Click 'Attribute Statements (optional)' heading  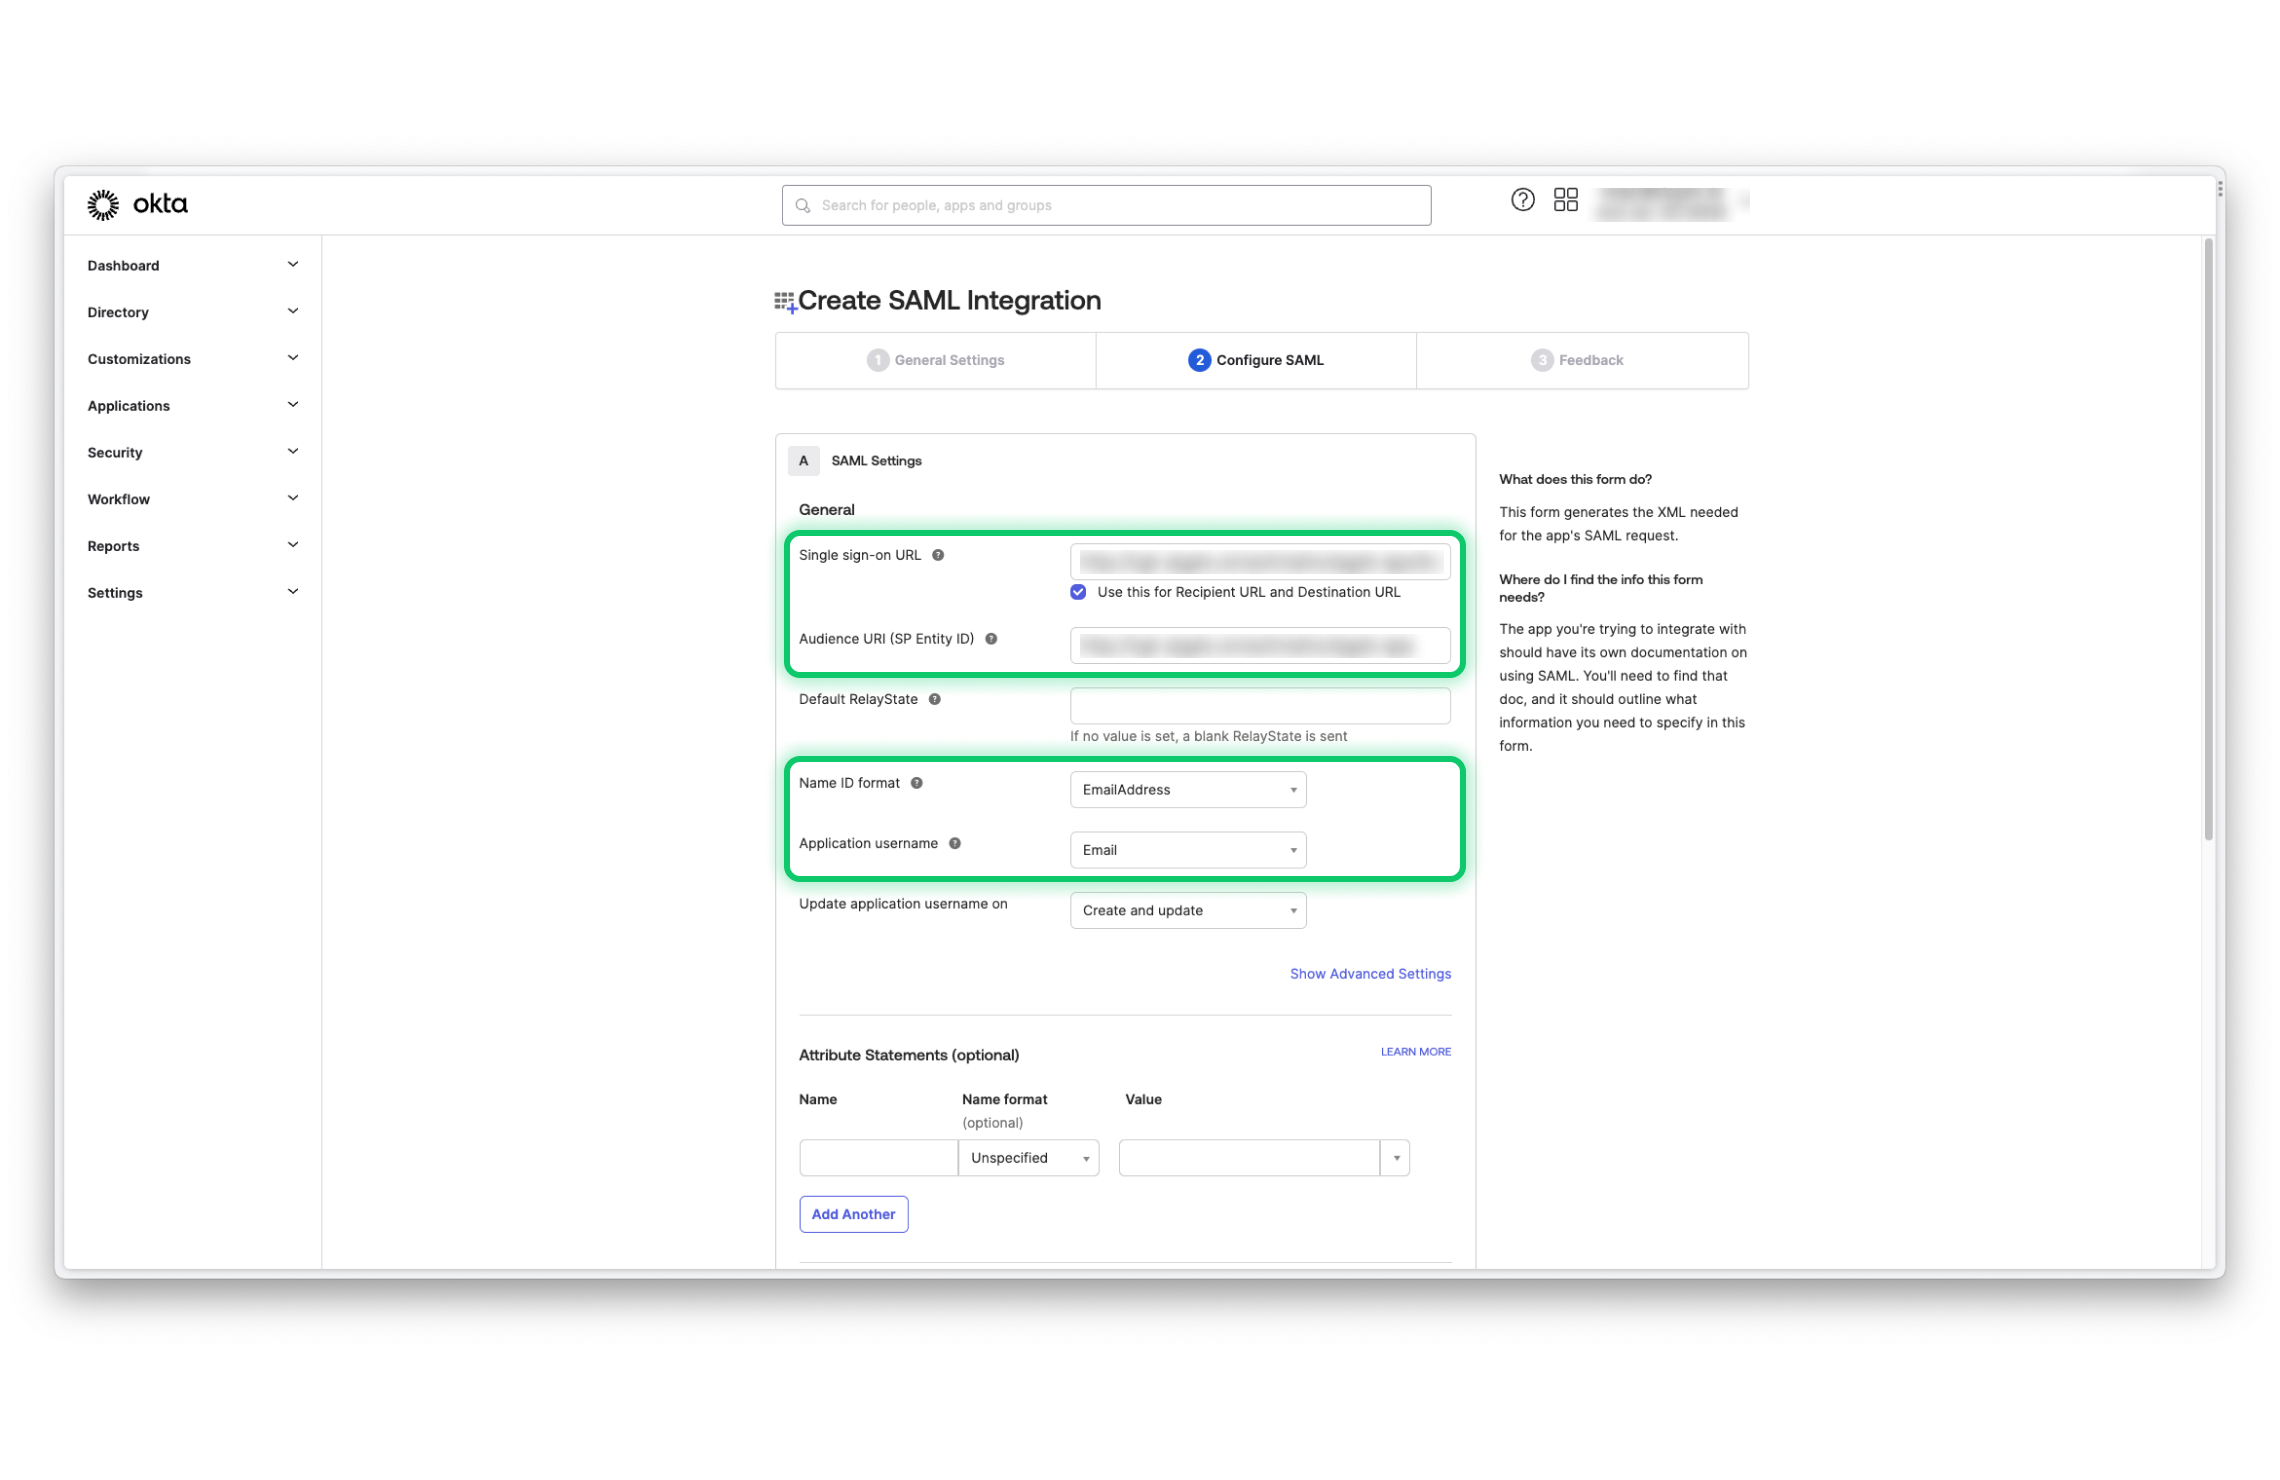point(908,1055)
